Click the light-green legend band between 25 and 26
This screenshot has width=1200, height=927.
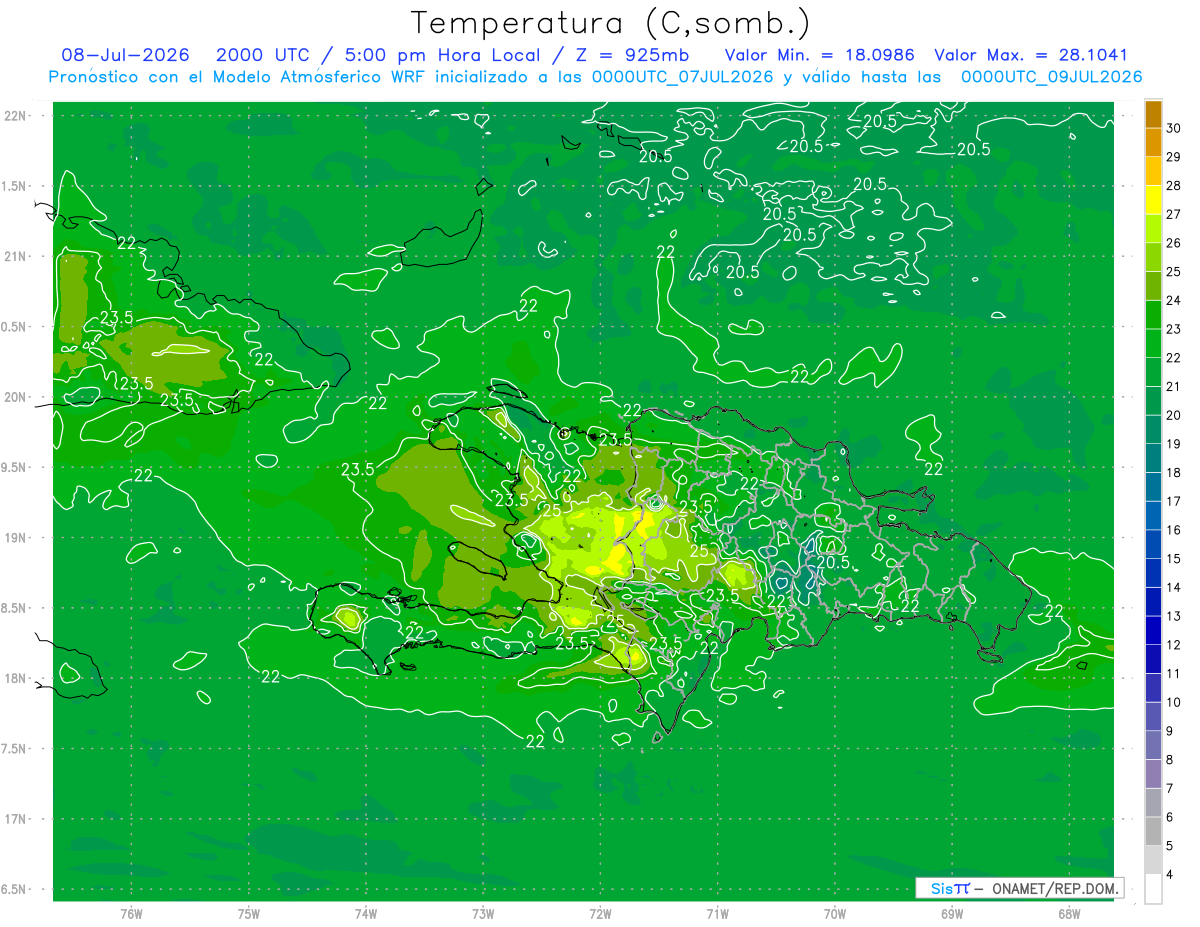(1153, 257)
